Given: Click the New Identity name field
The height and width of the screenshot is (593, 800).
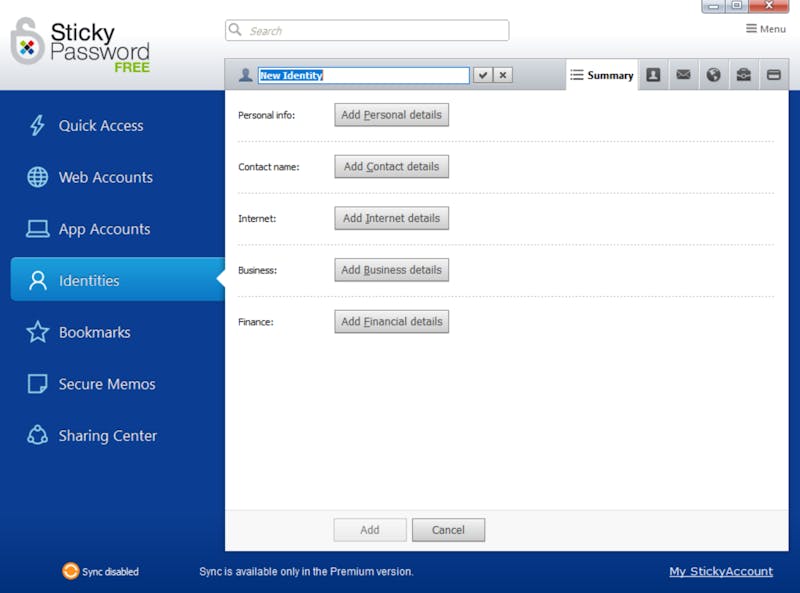Looking at the screenshot, I should 363,75.
